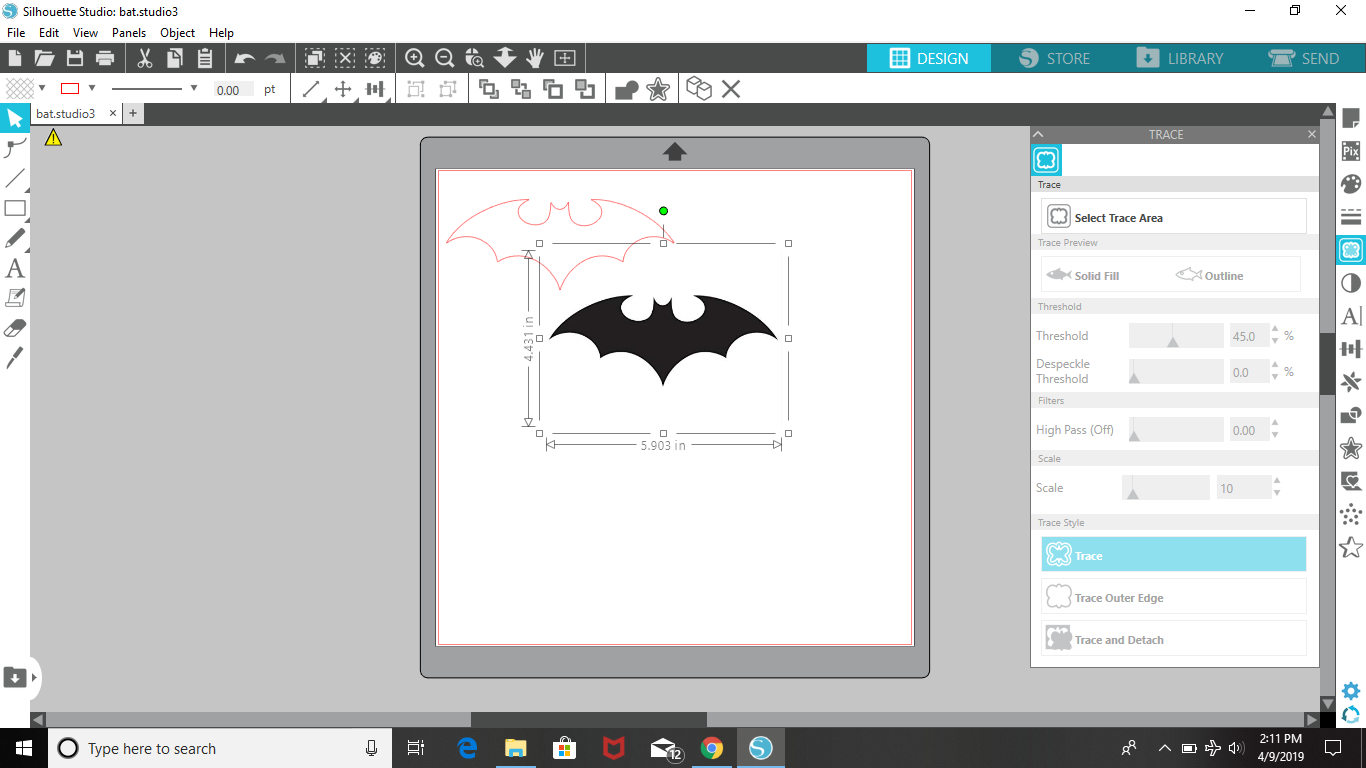
Task: Click the Delete X icon in toolbar
Action: click(731, 89)
